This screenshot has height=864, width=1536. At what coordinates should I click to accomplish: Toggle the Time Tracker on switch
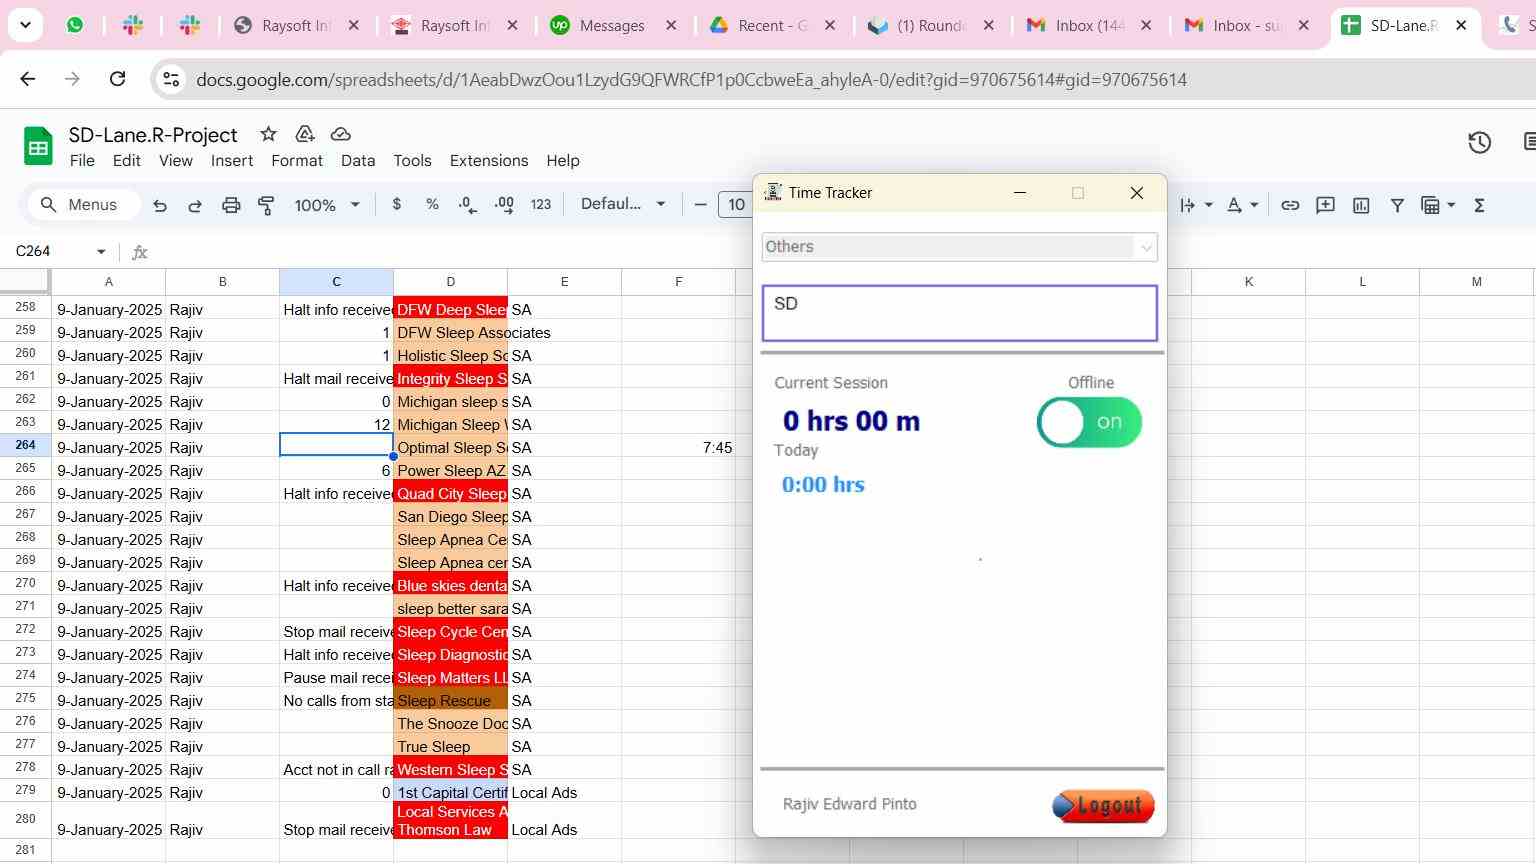tap(1089, 422)
